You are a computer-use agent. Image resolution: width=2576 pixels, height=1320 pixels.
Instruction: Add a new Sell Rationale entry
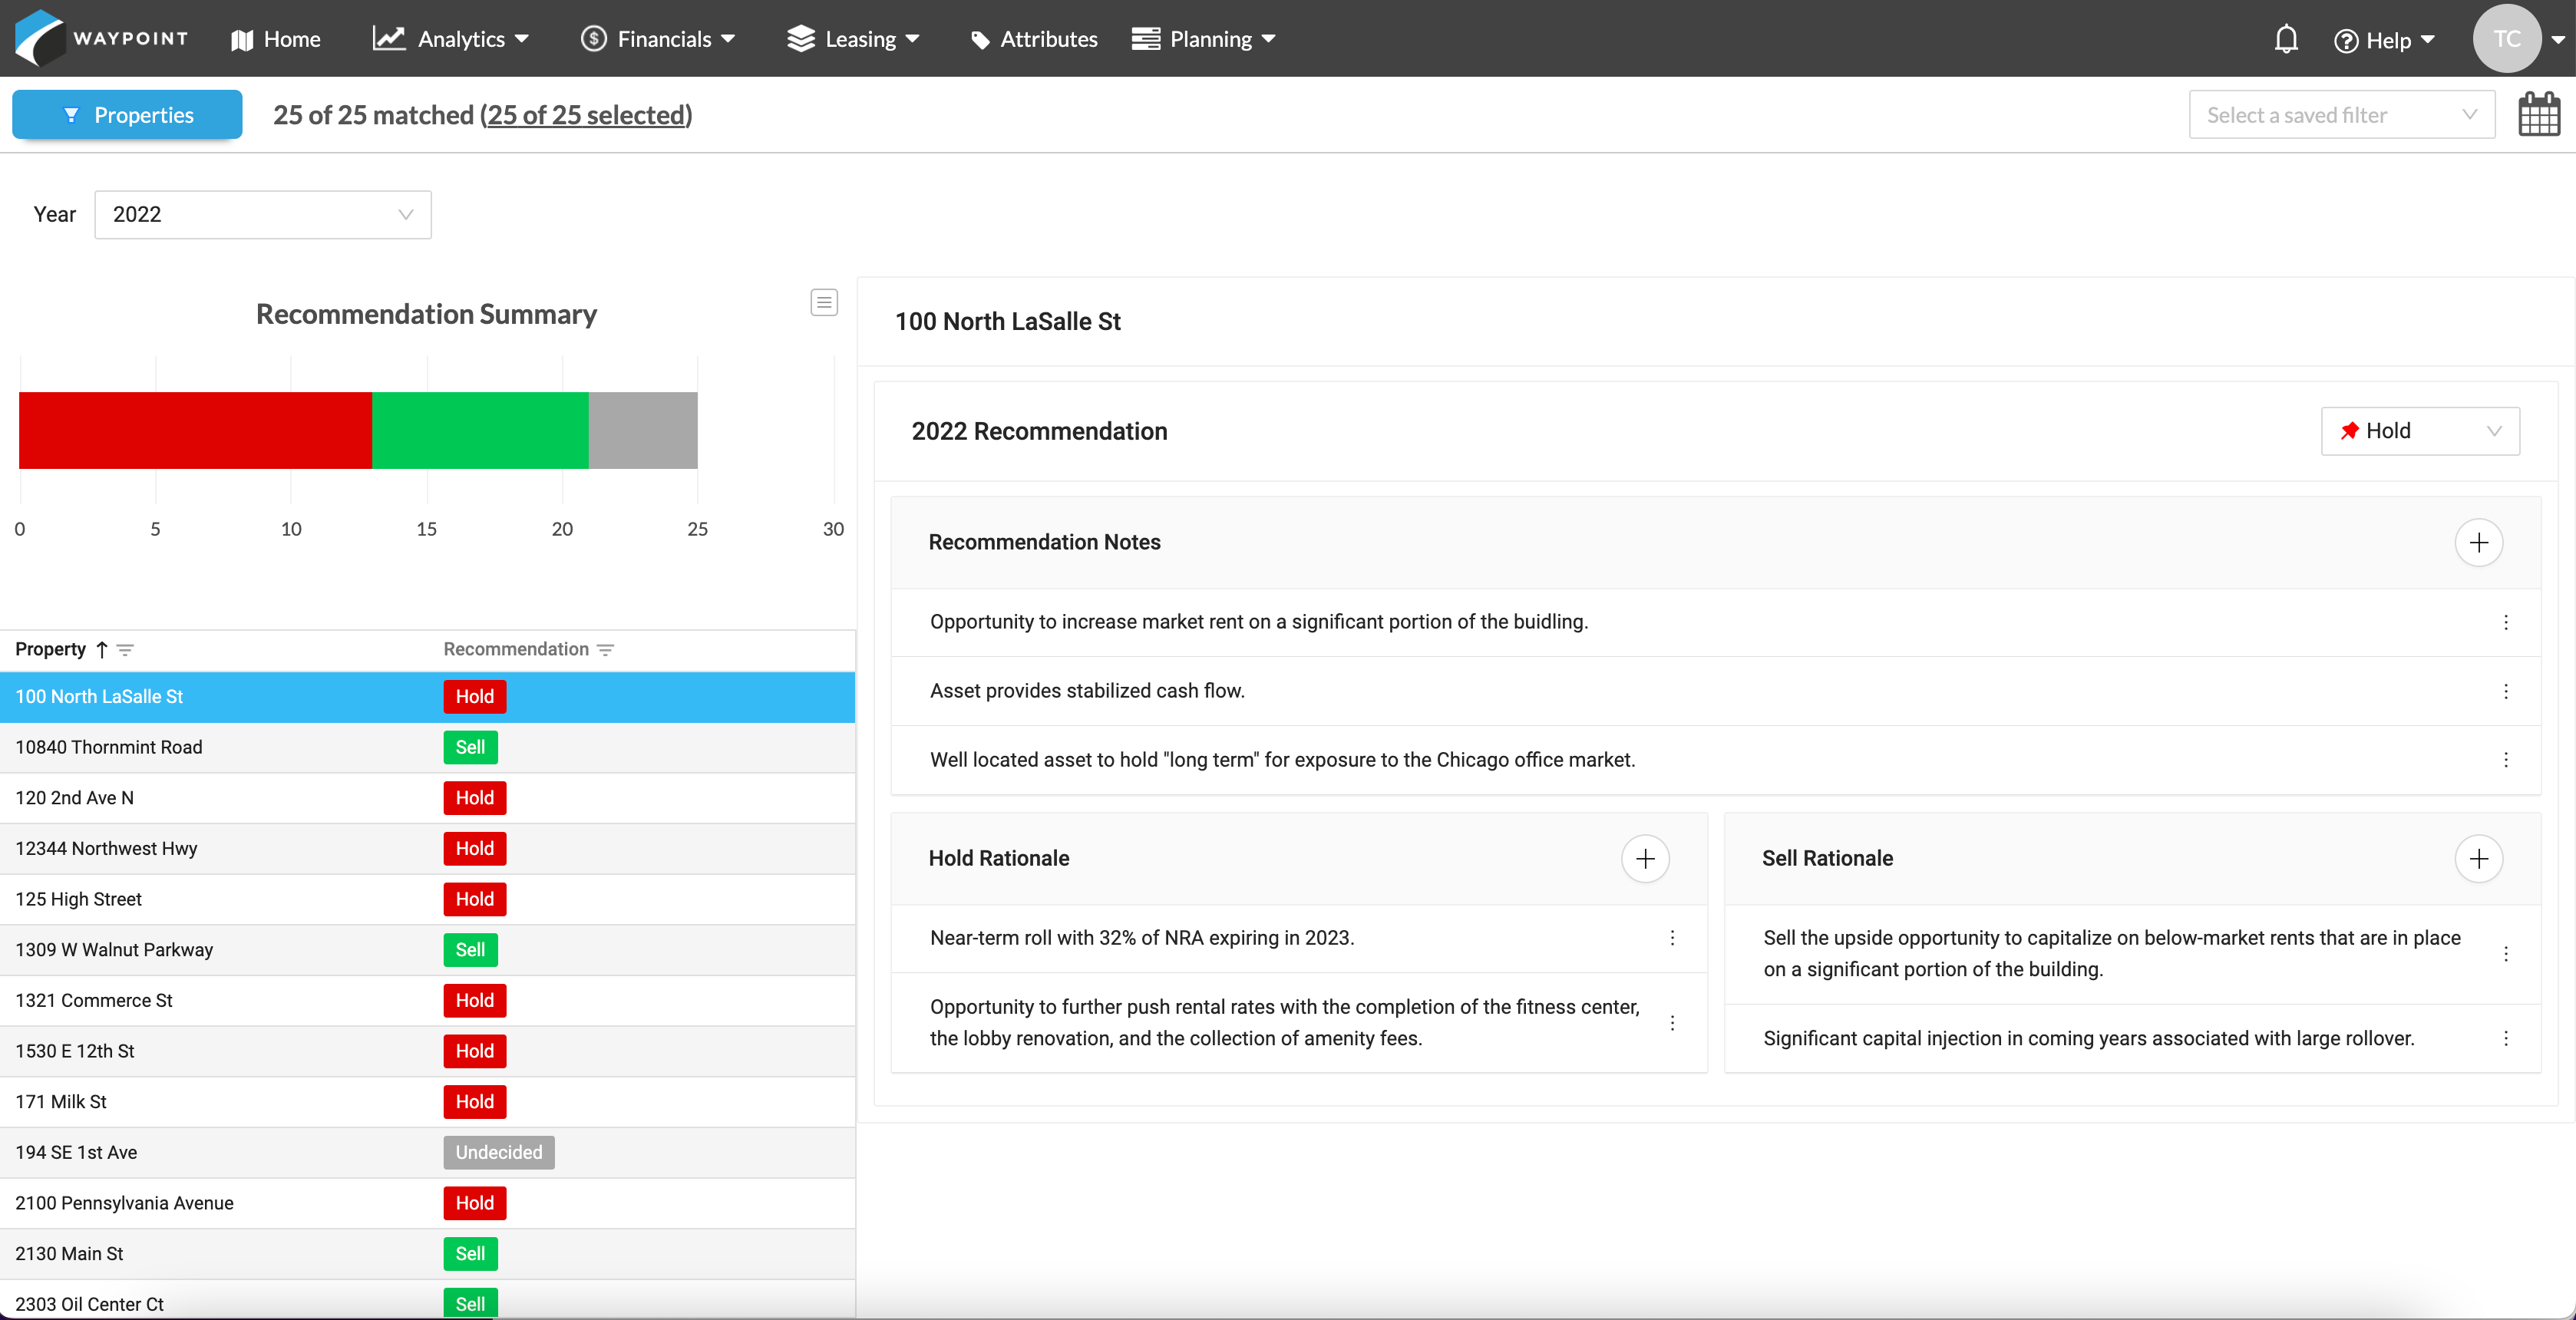point(2478,858)
